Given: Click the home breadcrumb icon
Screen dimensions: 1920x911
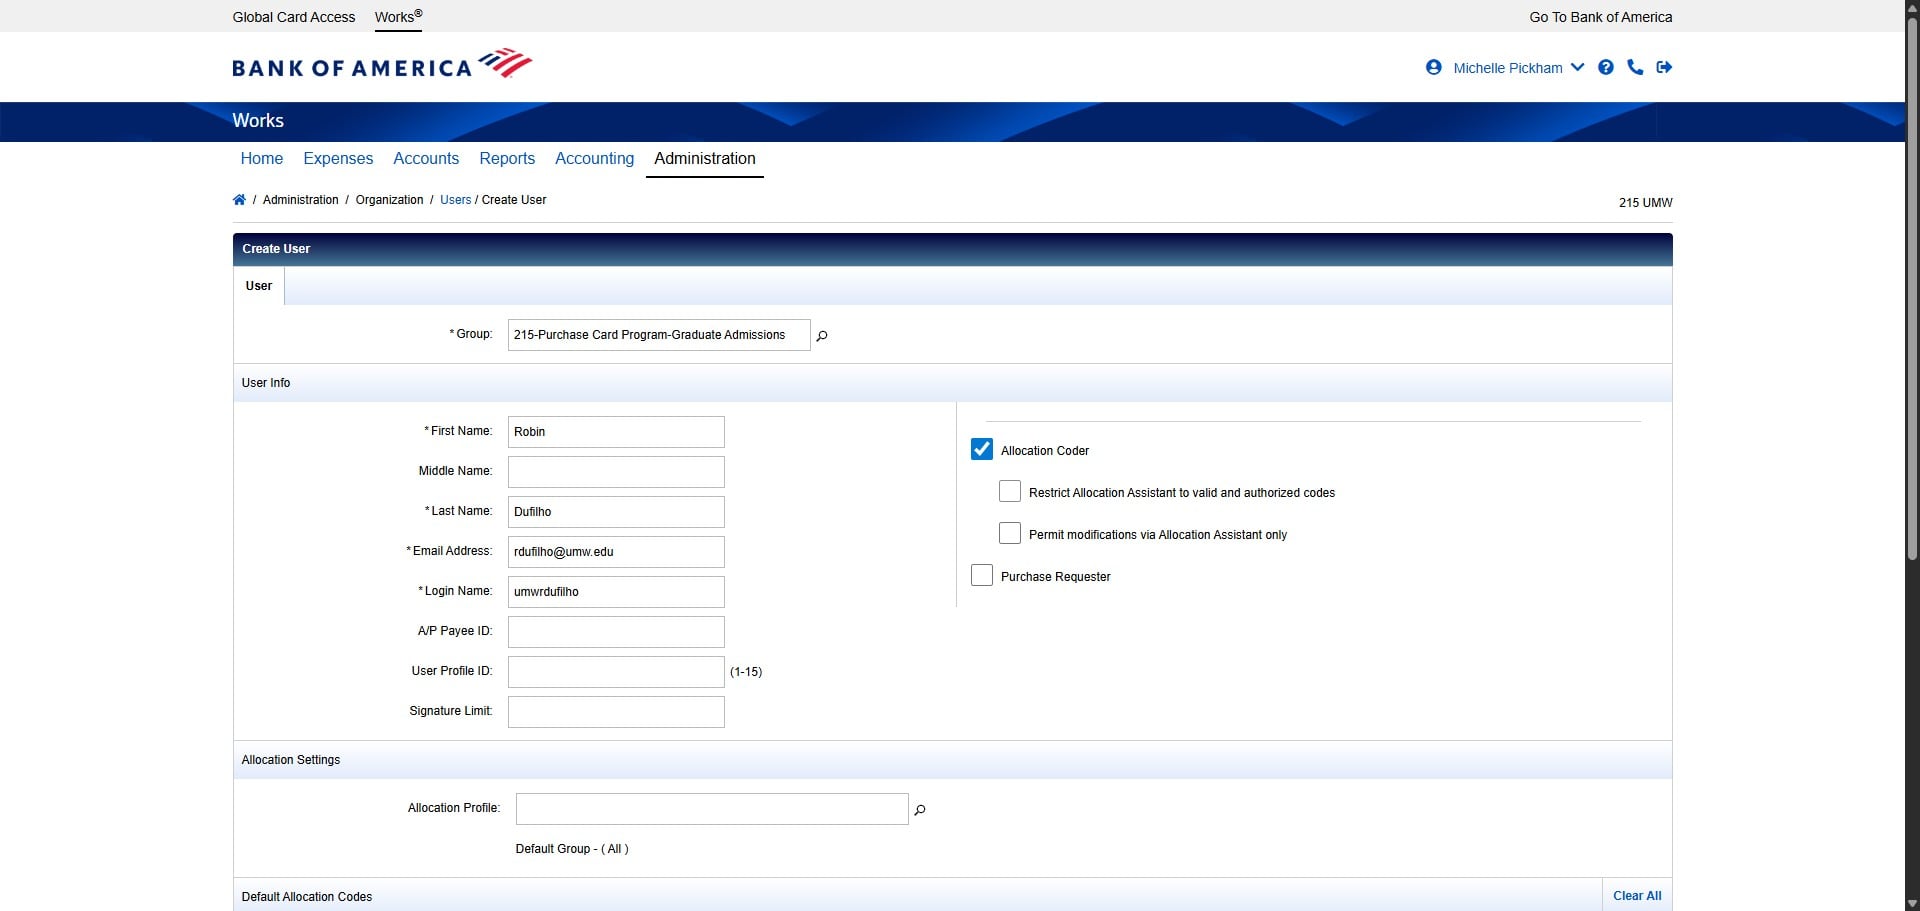Looking at the screenshot, I should (239, 199).
